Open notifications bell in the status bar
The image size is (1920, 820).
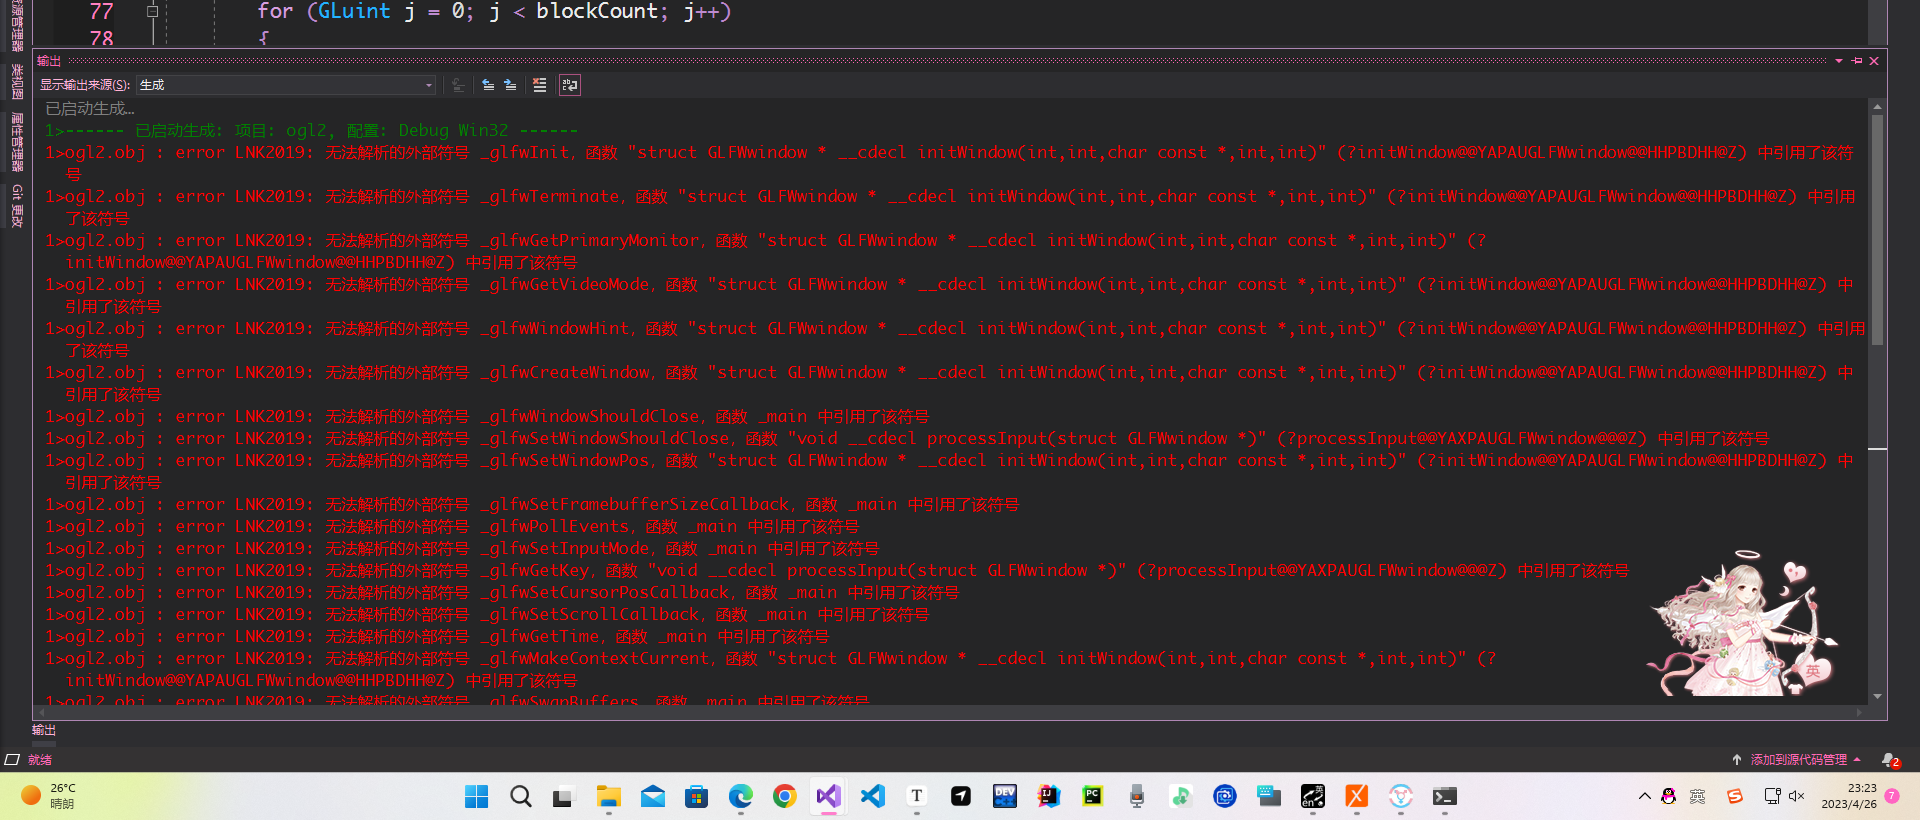pos(1889,760)
